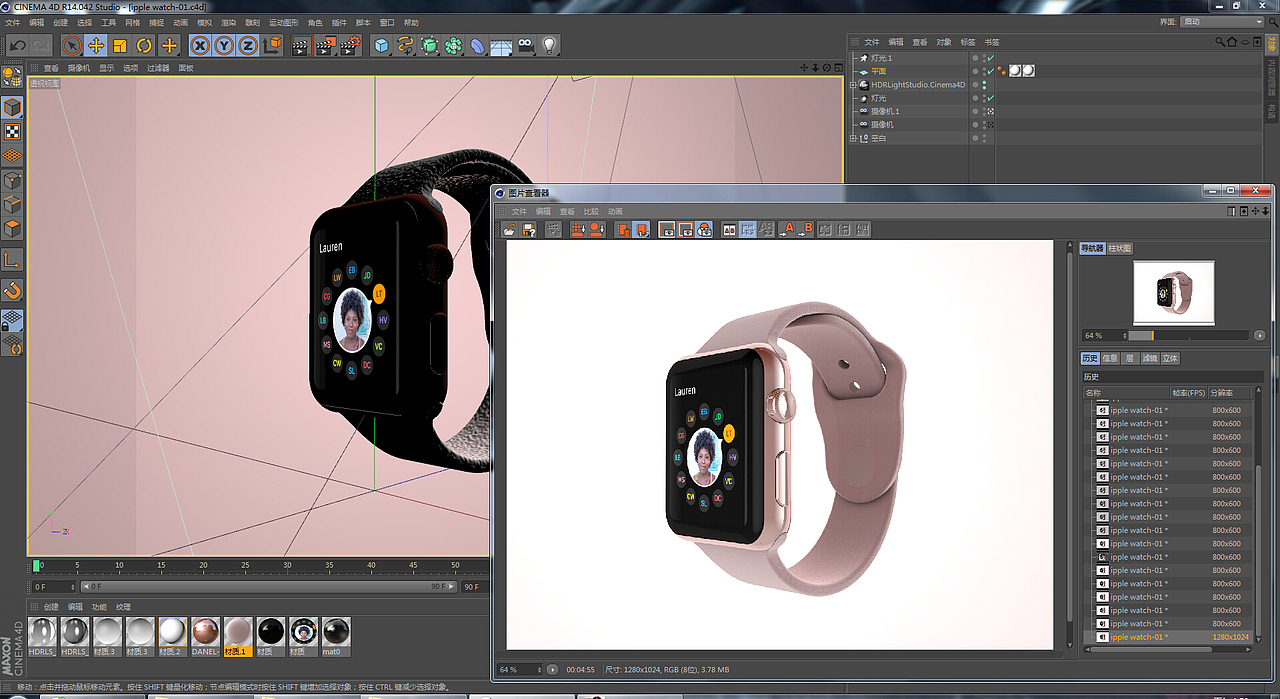Expand the HDRLightStudio.Cinema4D object

click(x=853, y=84)
